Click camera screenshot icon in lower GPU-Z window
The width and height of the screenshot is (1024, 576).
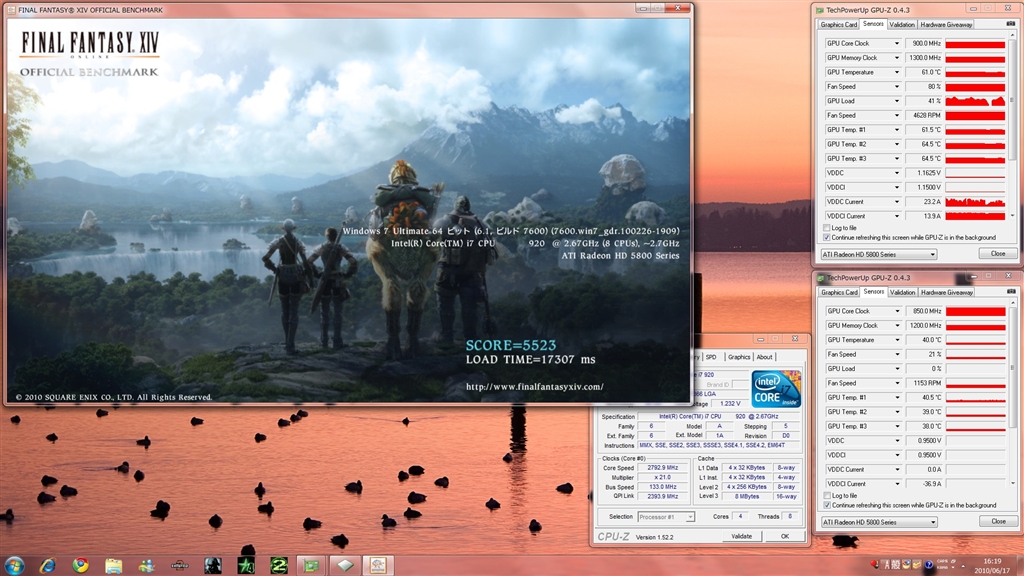(x=1011, y=292)
